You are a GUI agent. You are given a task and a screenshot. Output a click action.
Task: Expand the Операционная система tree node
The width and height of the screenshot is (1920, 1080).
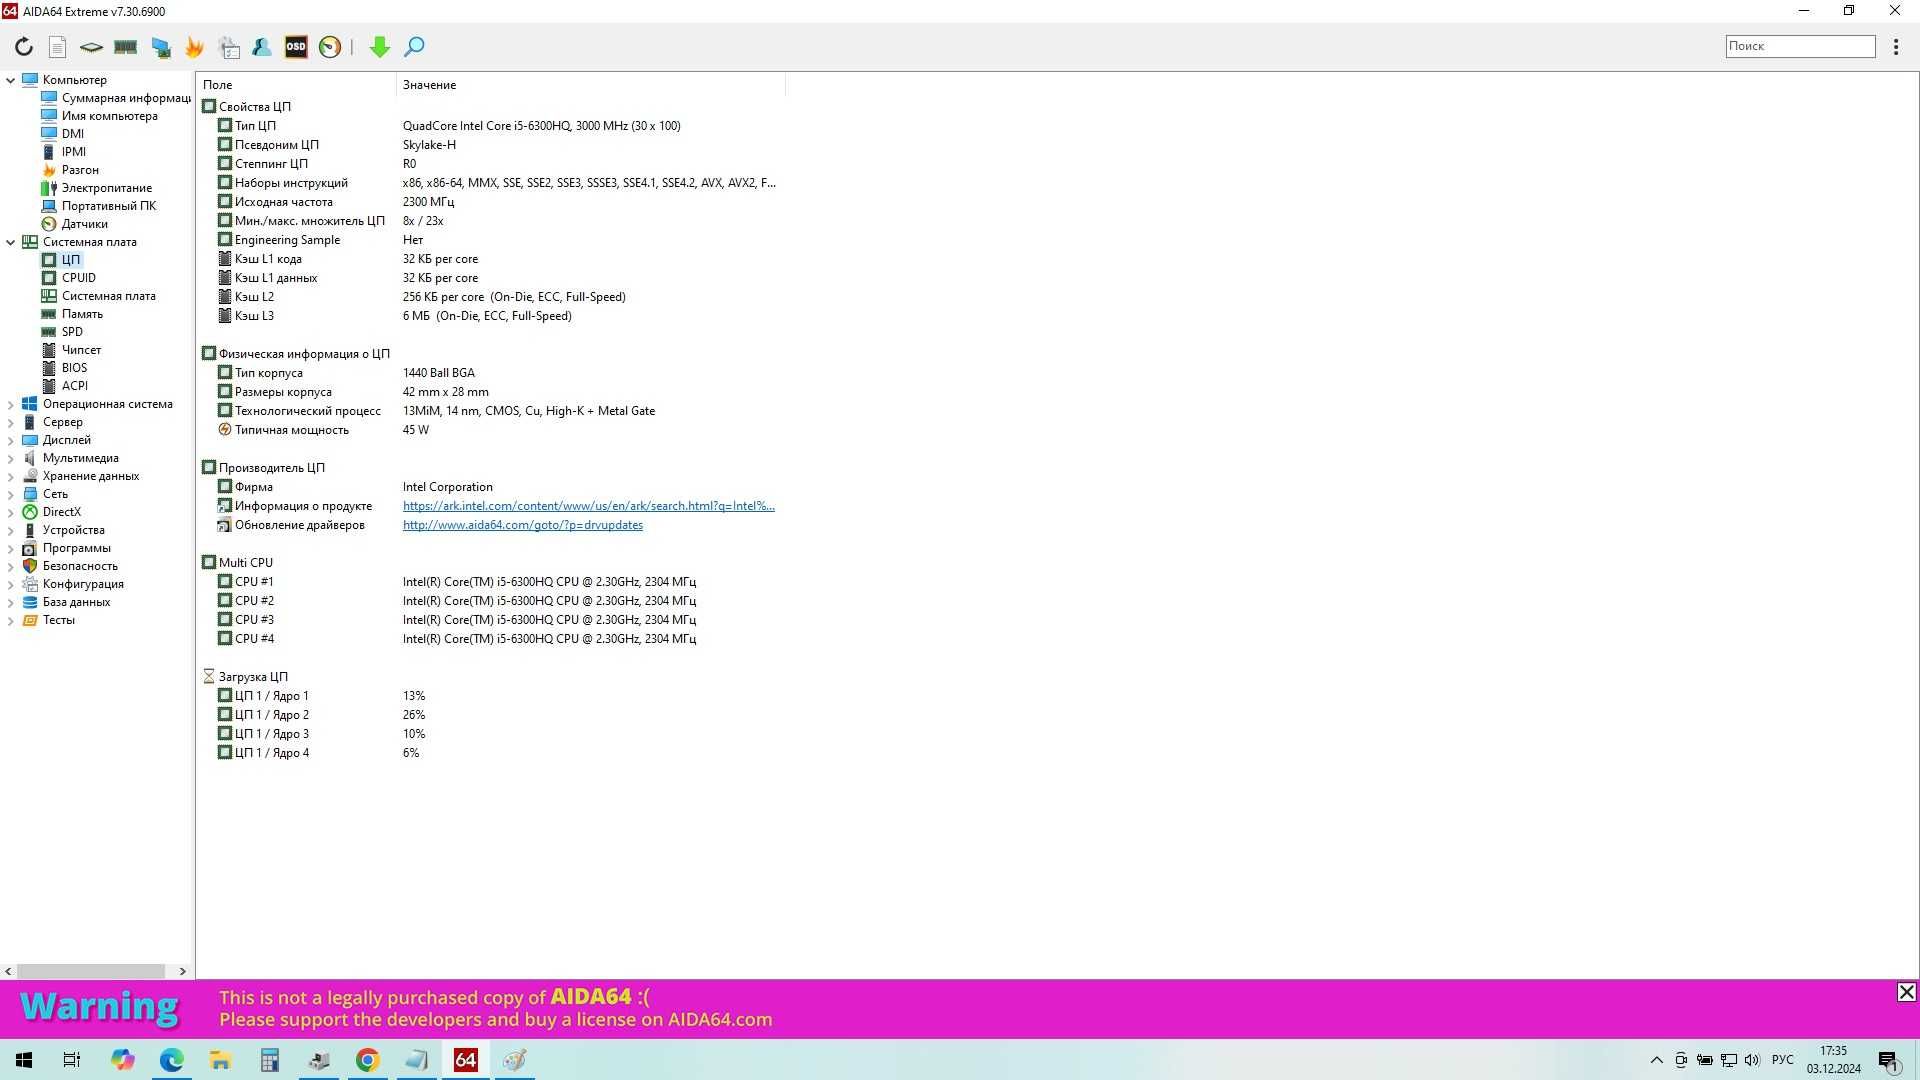(x=10, y=404)
